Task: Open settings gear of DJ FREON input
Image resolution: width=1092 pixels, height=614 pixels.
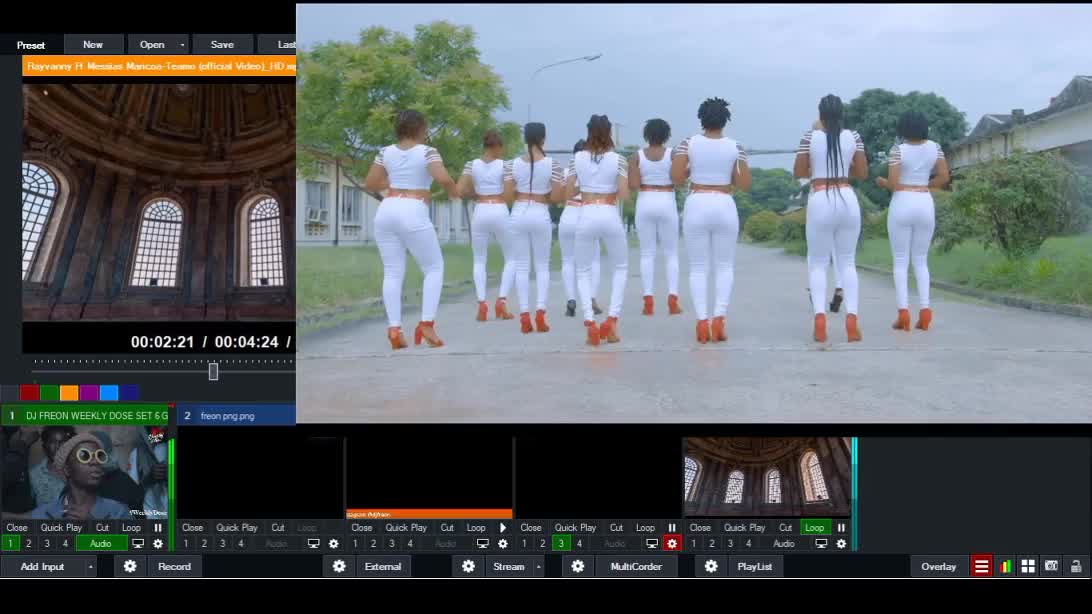Action: [157, 544]
